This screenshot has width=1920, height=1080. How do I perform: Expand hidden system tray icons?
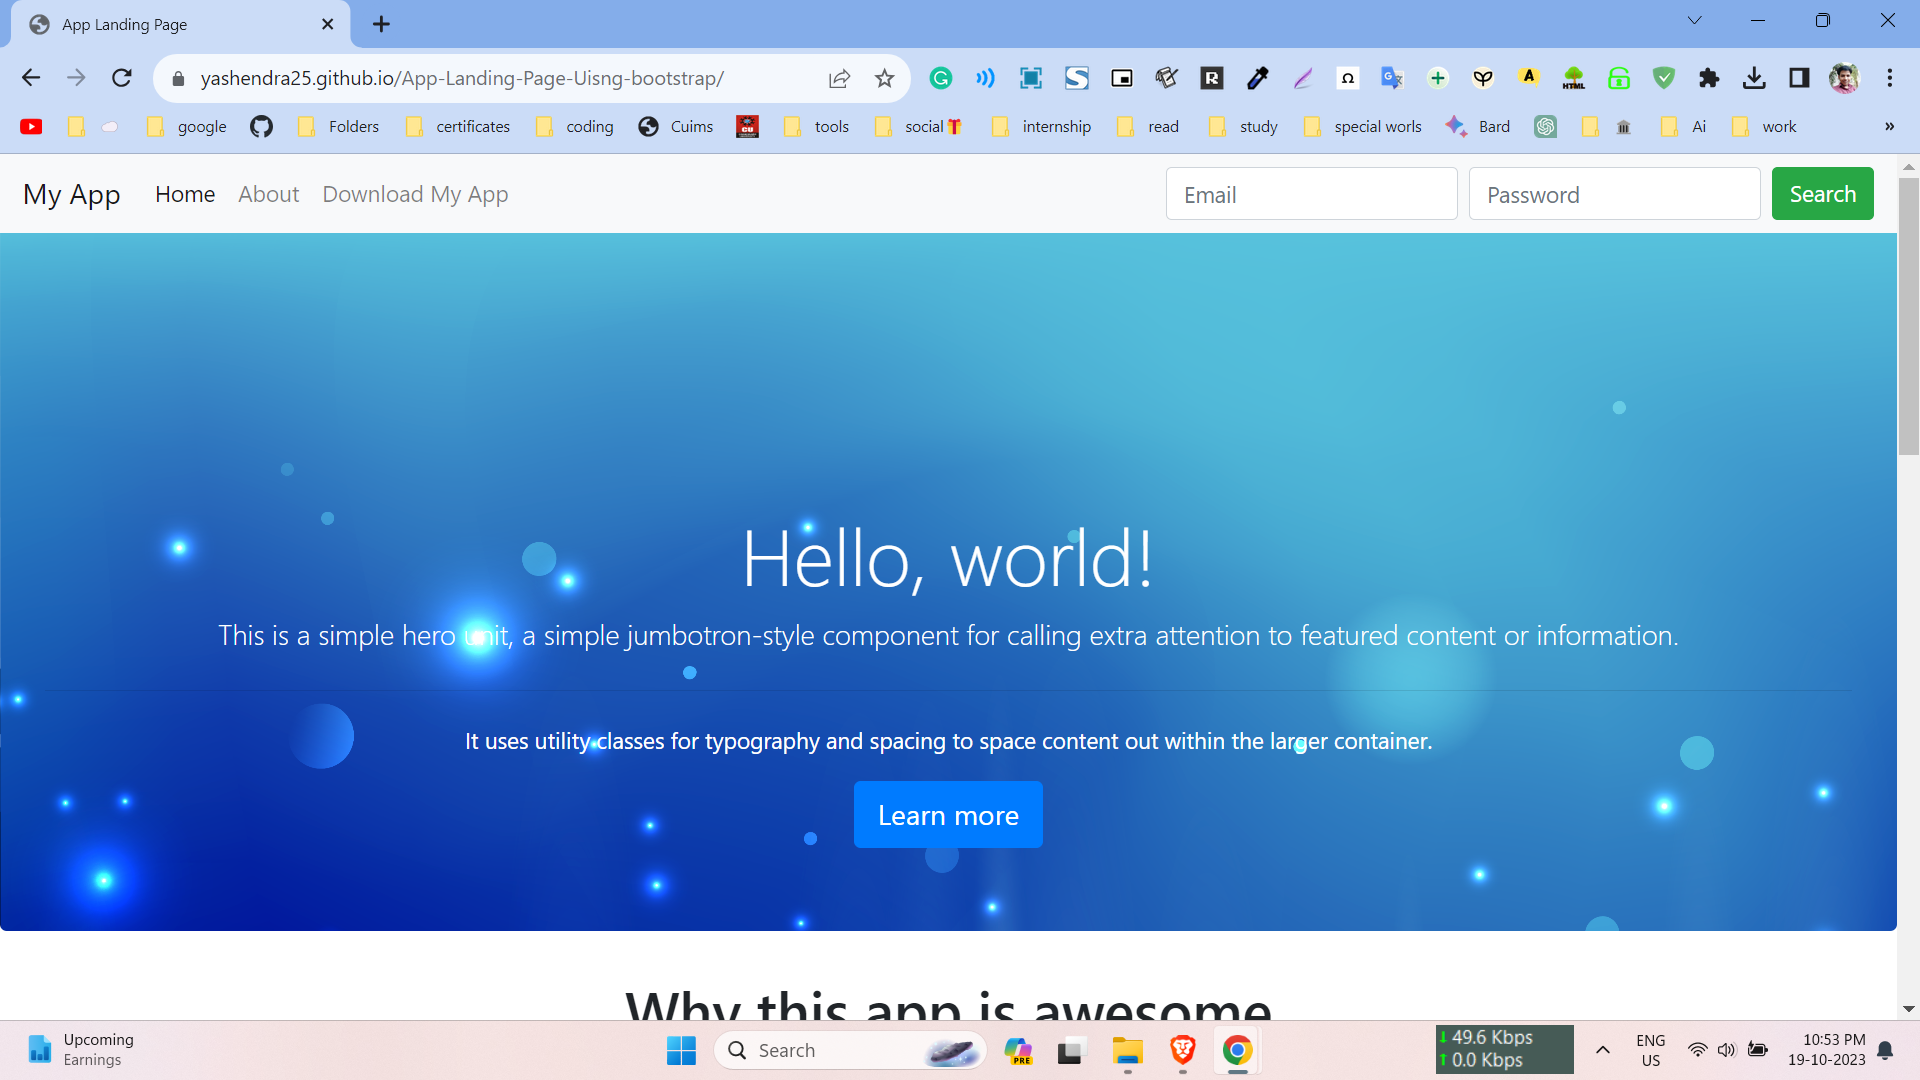point(1603,1050)
